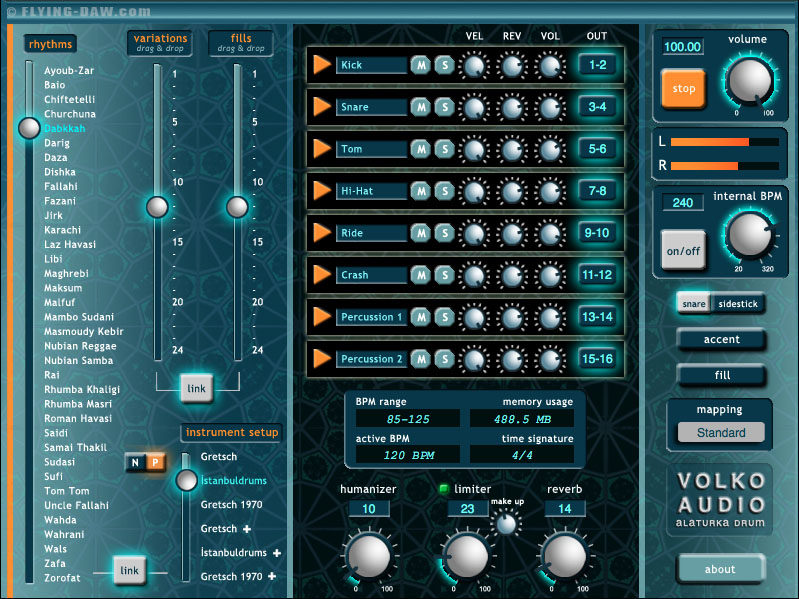
Task: Play the Tom channel preview triangle
Action: (322, 149)
